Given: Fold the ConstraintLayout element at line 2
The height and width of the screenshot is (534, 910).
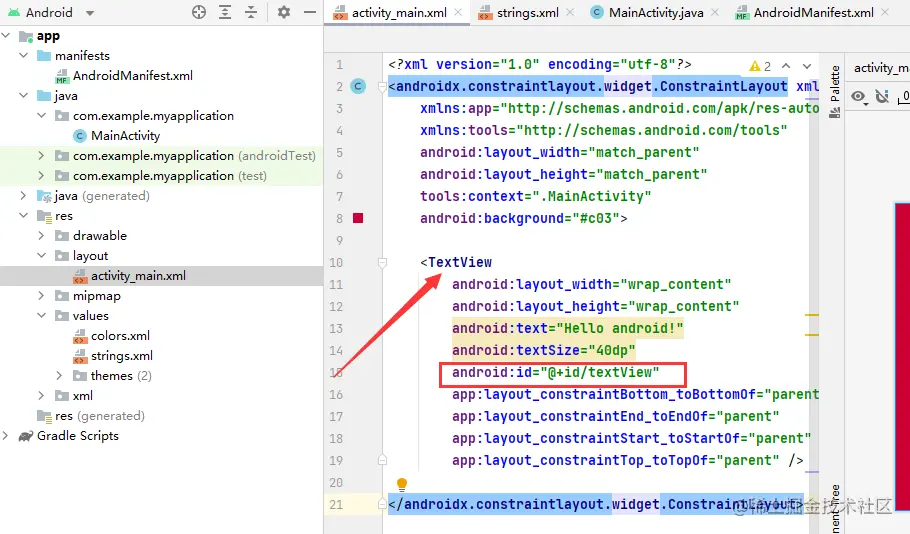Looking at the screenshot, I should [x=382, y=87].
